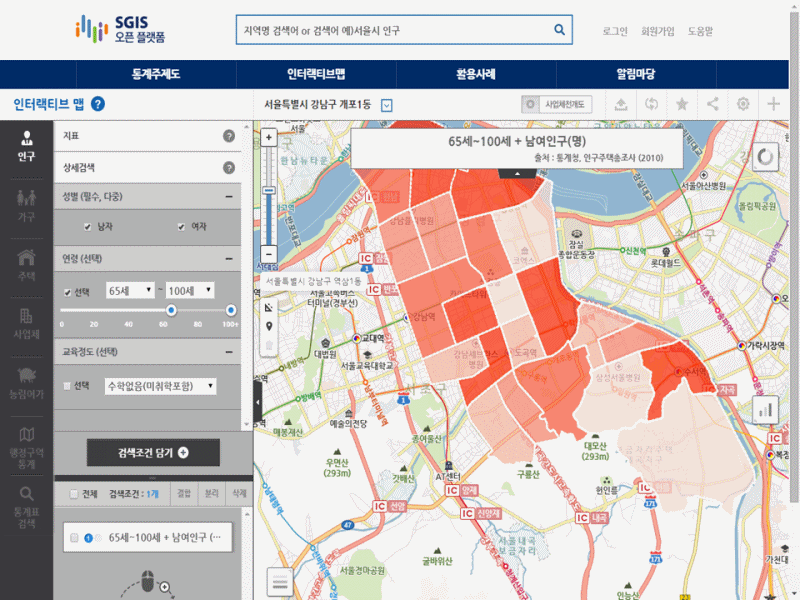The height and width of the screenshot is (600, 800).
Task: Open the 통계주제도 menu
Action: [x=156, y=74]
